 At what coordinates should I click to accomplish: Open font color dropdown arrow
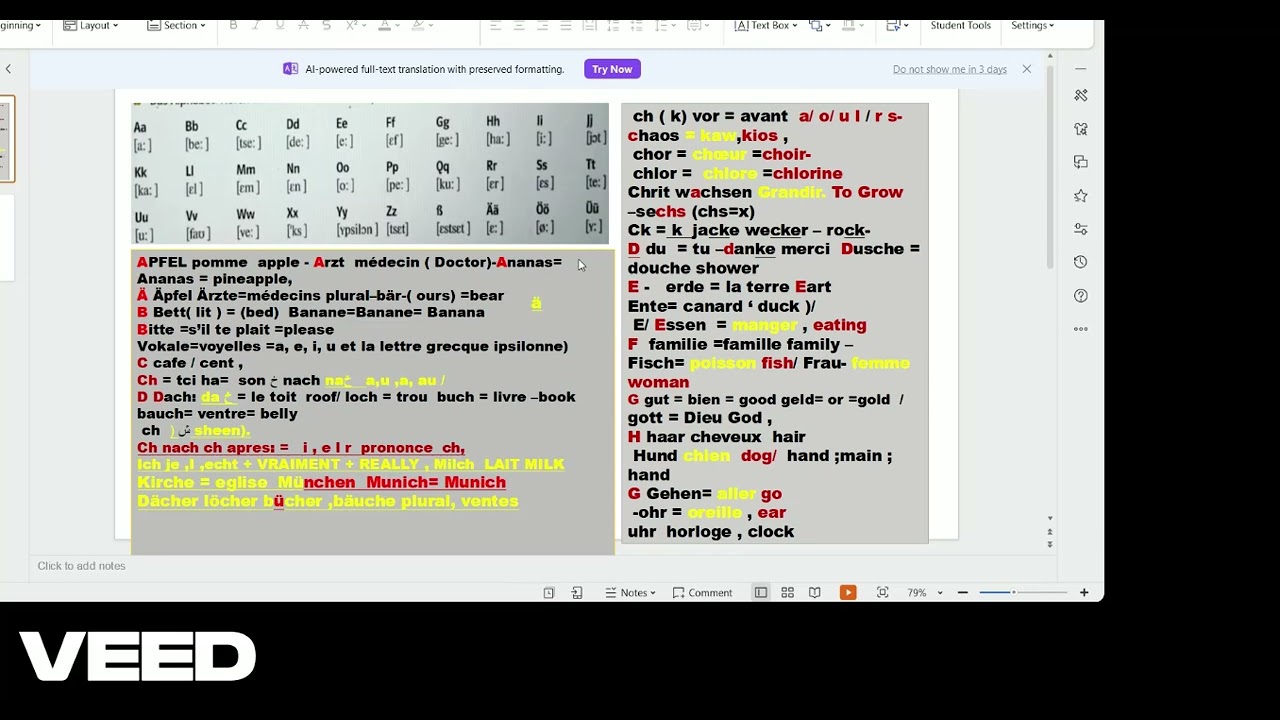click(397, 25)
